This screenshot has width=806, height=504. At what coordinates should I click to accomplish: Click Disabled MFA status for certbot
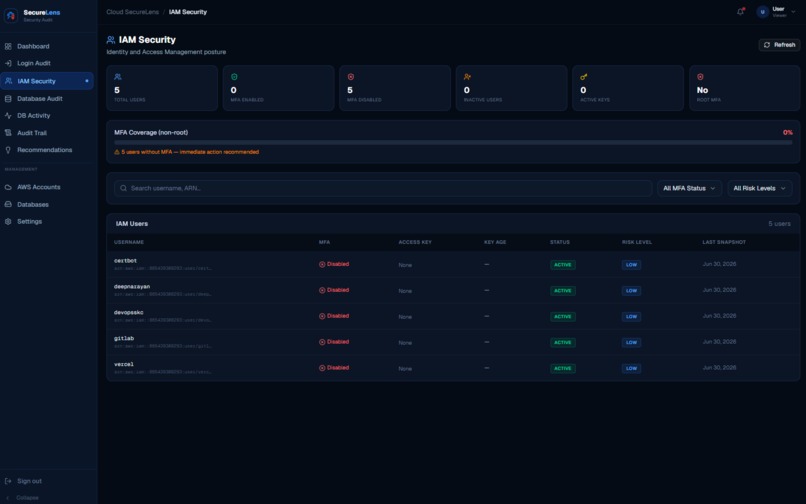coord(334,264)
